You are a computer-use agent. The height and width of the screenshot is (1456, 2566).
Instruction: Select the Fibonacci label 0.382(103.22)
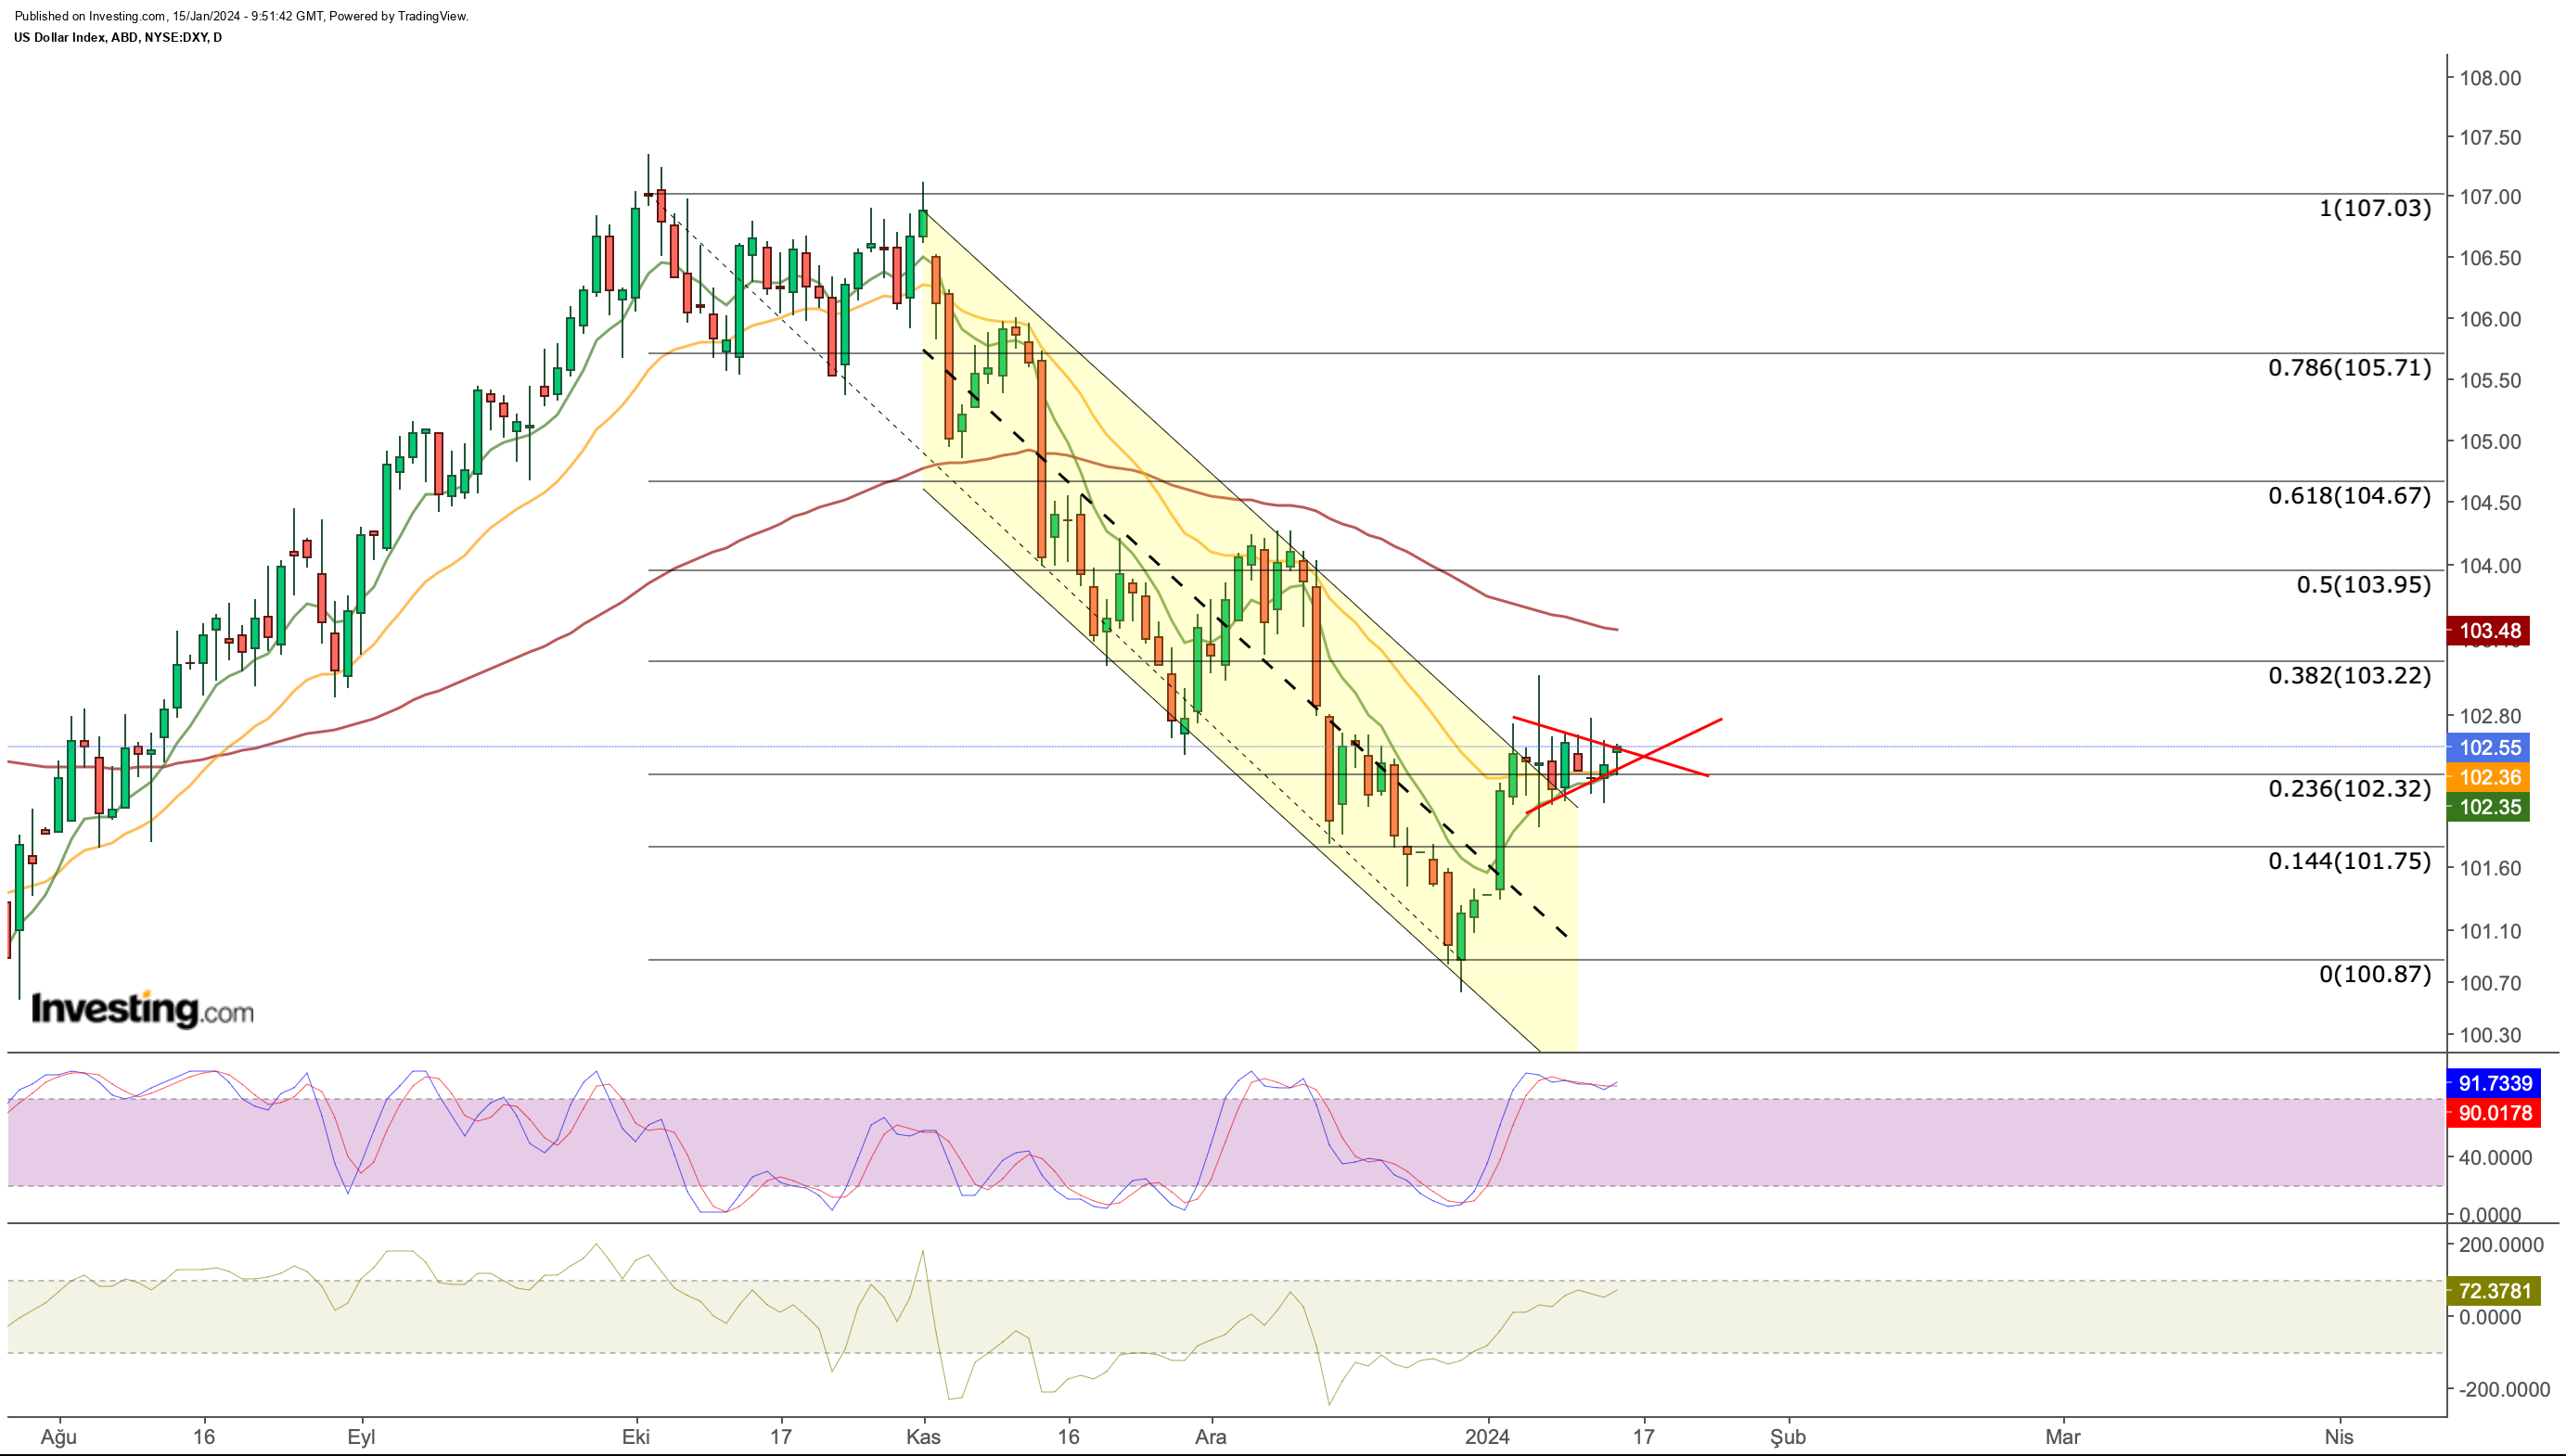click(x=2349, y=675)
